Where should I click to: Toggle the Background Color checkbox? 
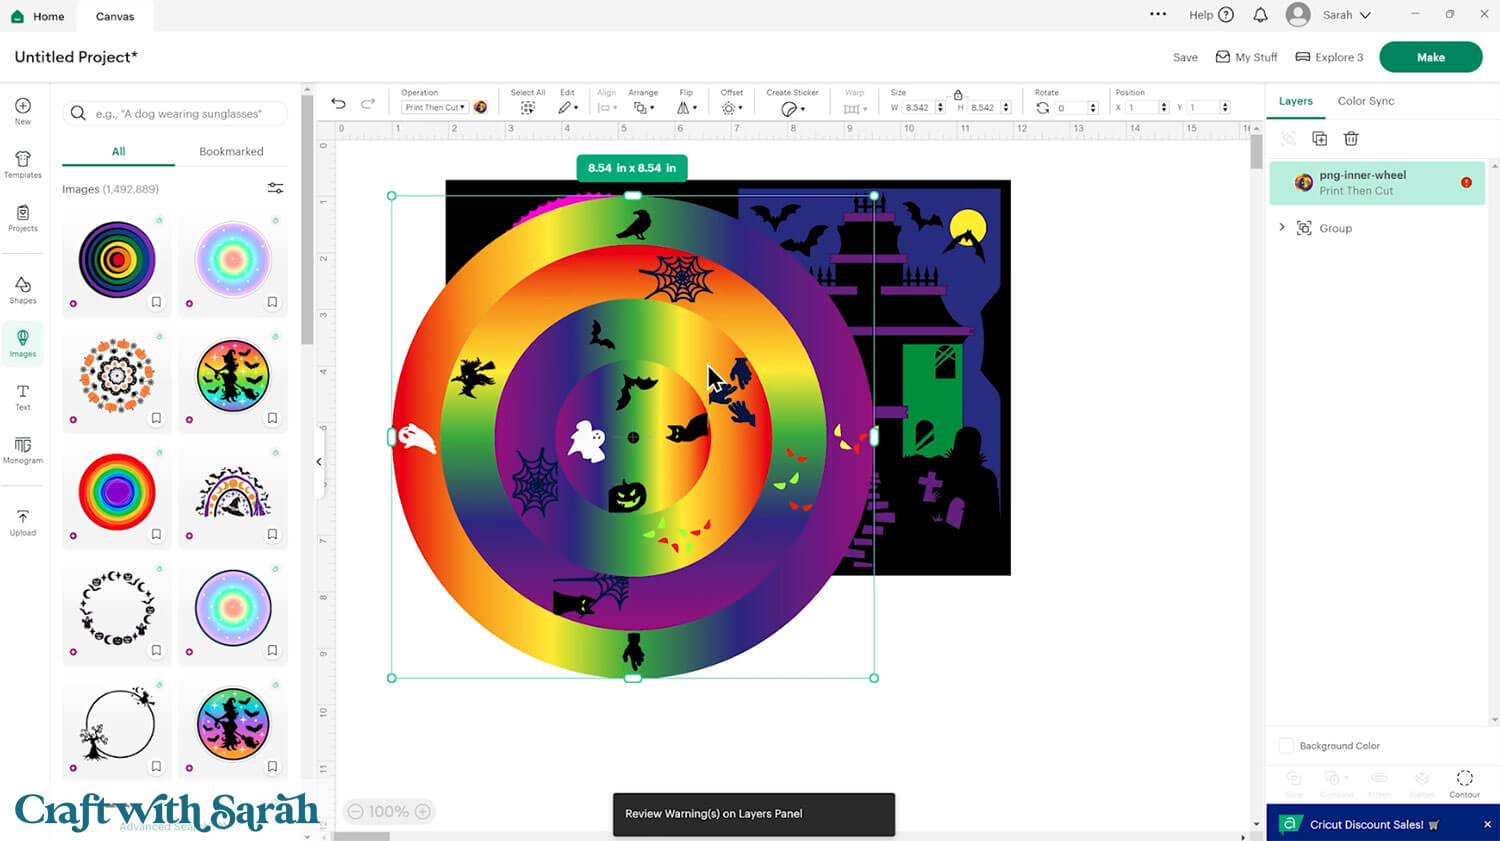coord(1286,746)
